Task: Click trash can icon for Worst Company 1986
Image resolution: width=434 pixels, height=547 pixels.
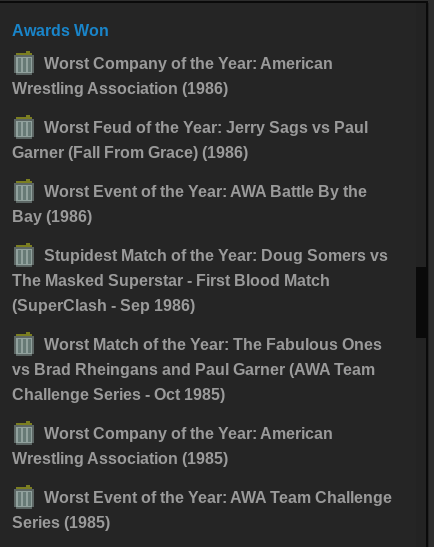Action: [24, 63]
